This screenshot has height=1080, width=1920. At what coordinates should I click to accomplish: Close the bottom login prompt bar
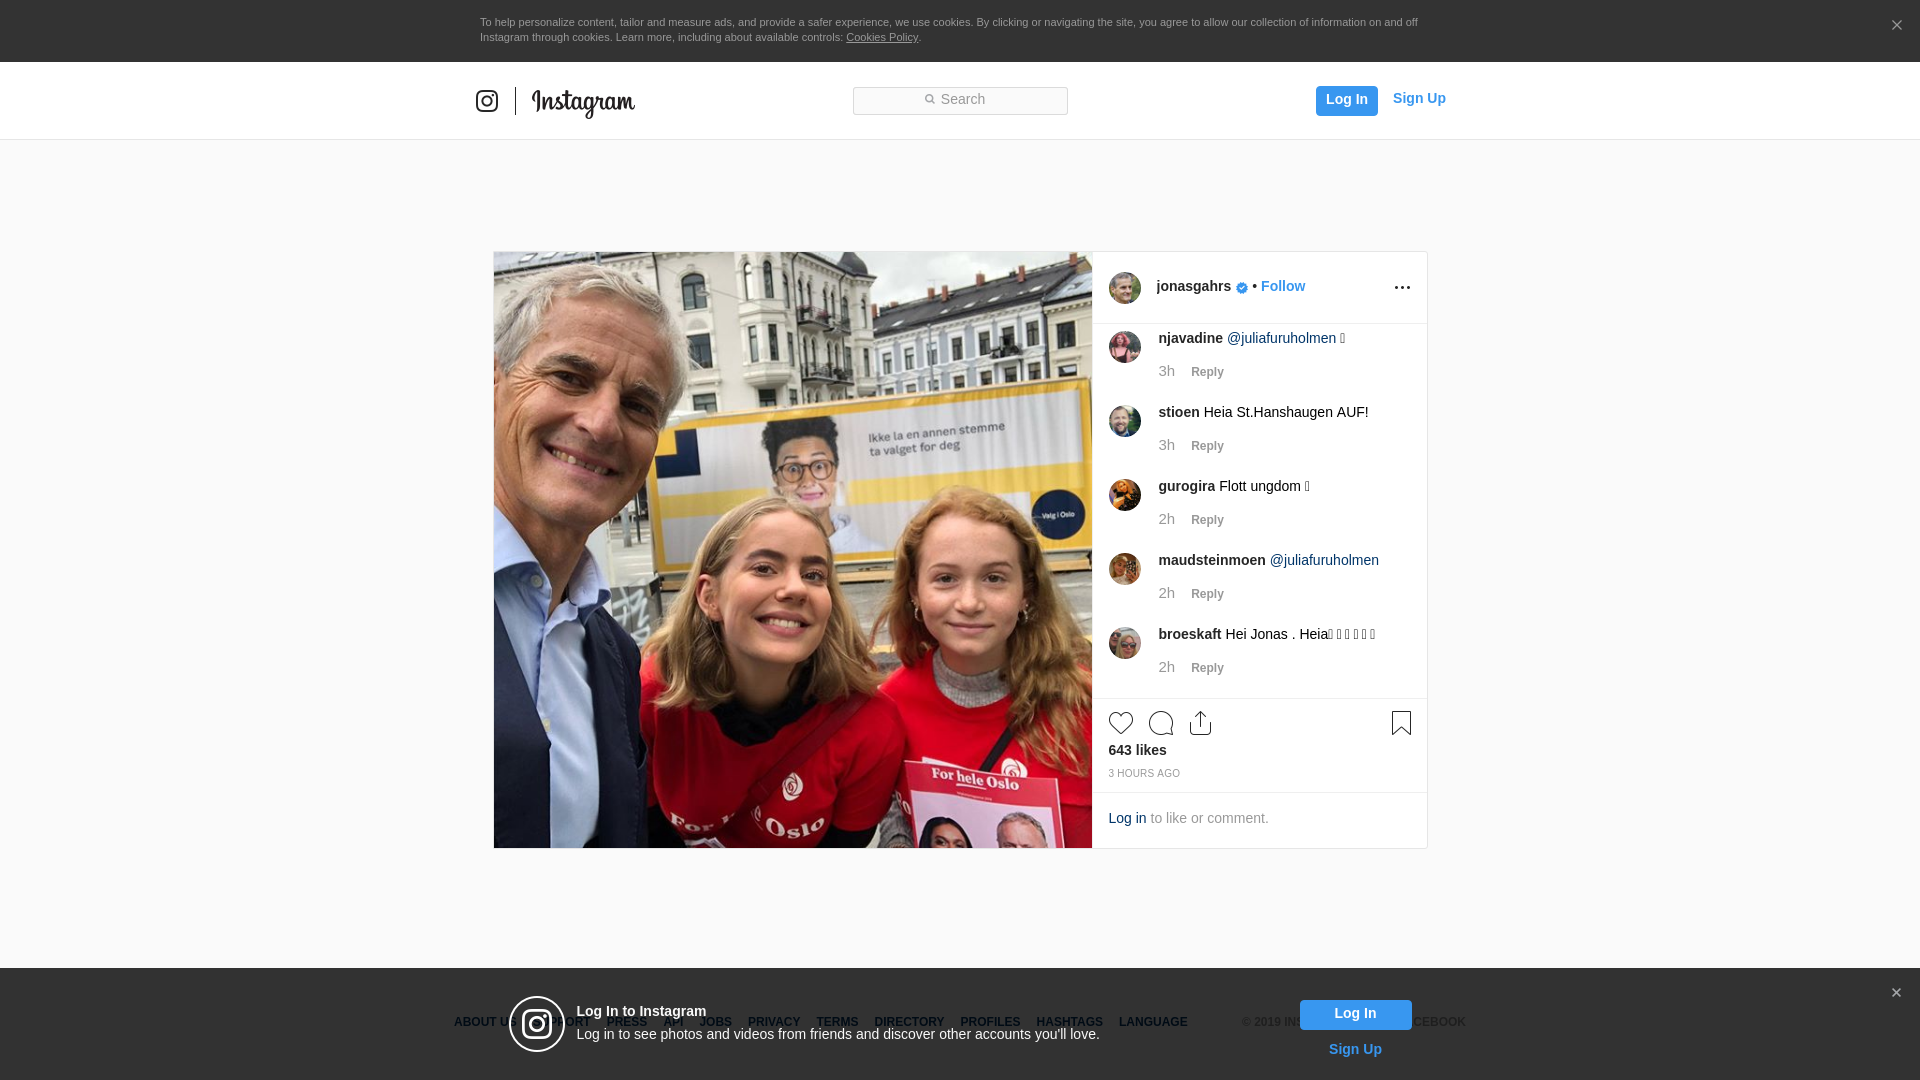1896,993
